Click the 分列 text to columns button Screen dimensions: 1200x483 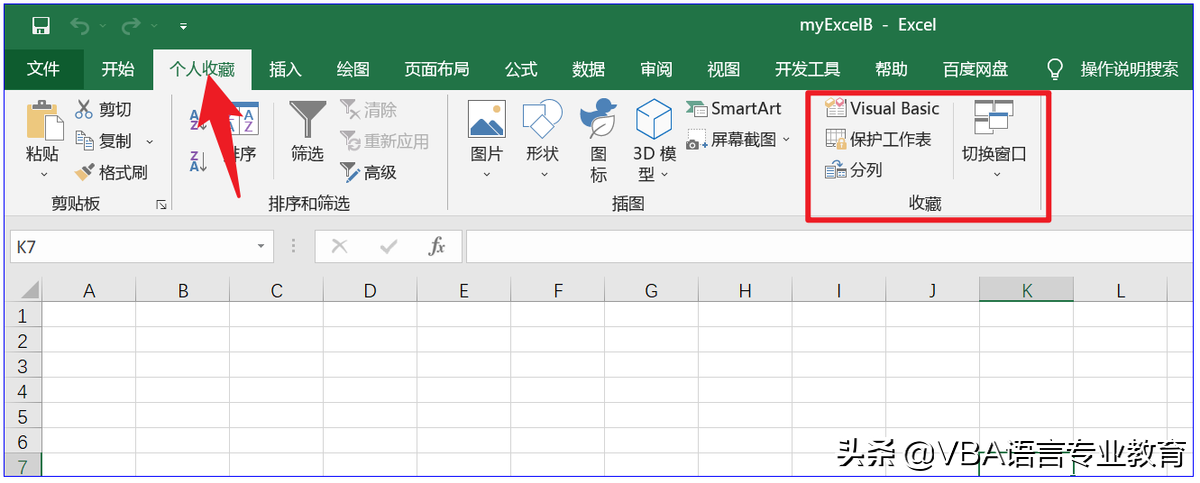click(x=854, y=170)
